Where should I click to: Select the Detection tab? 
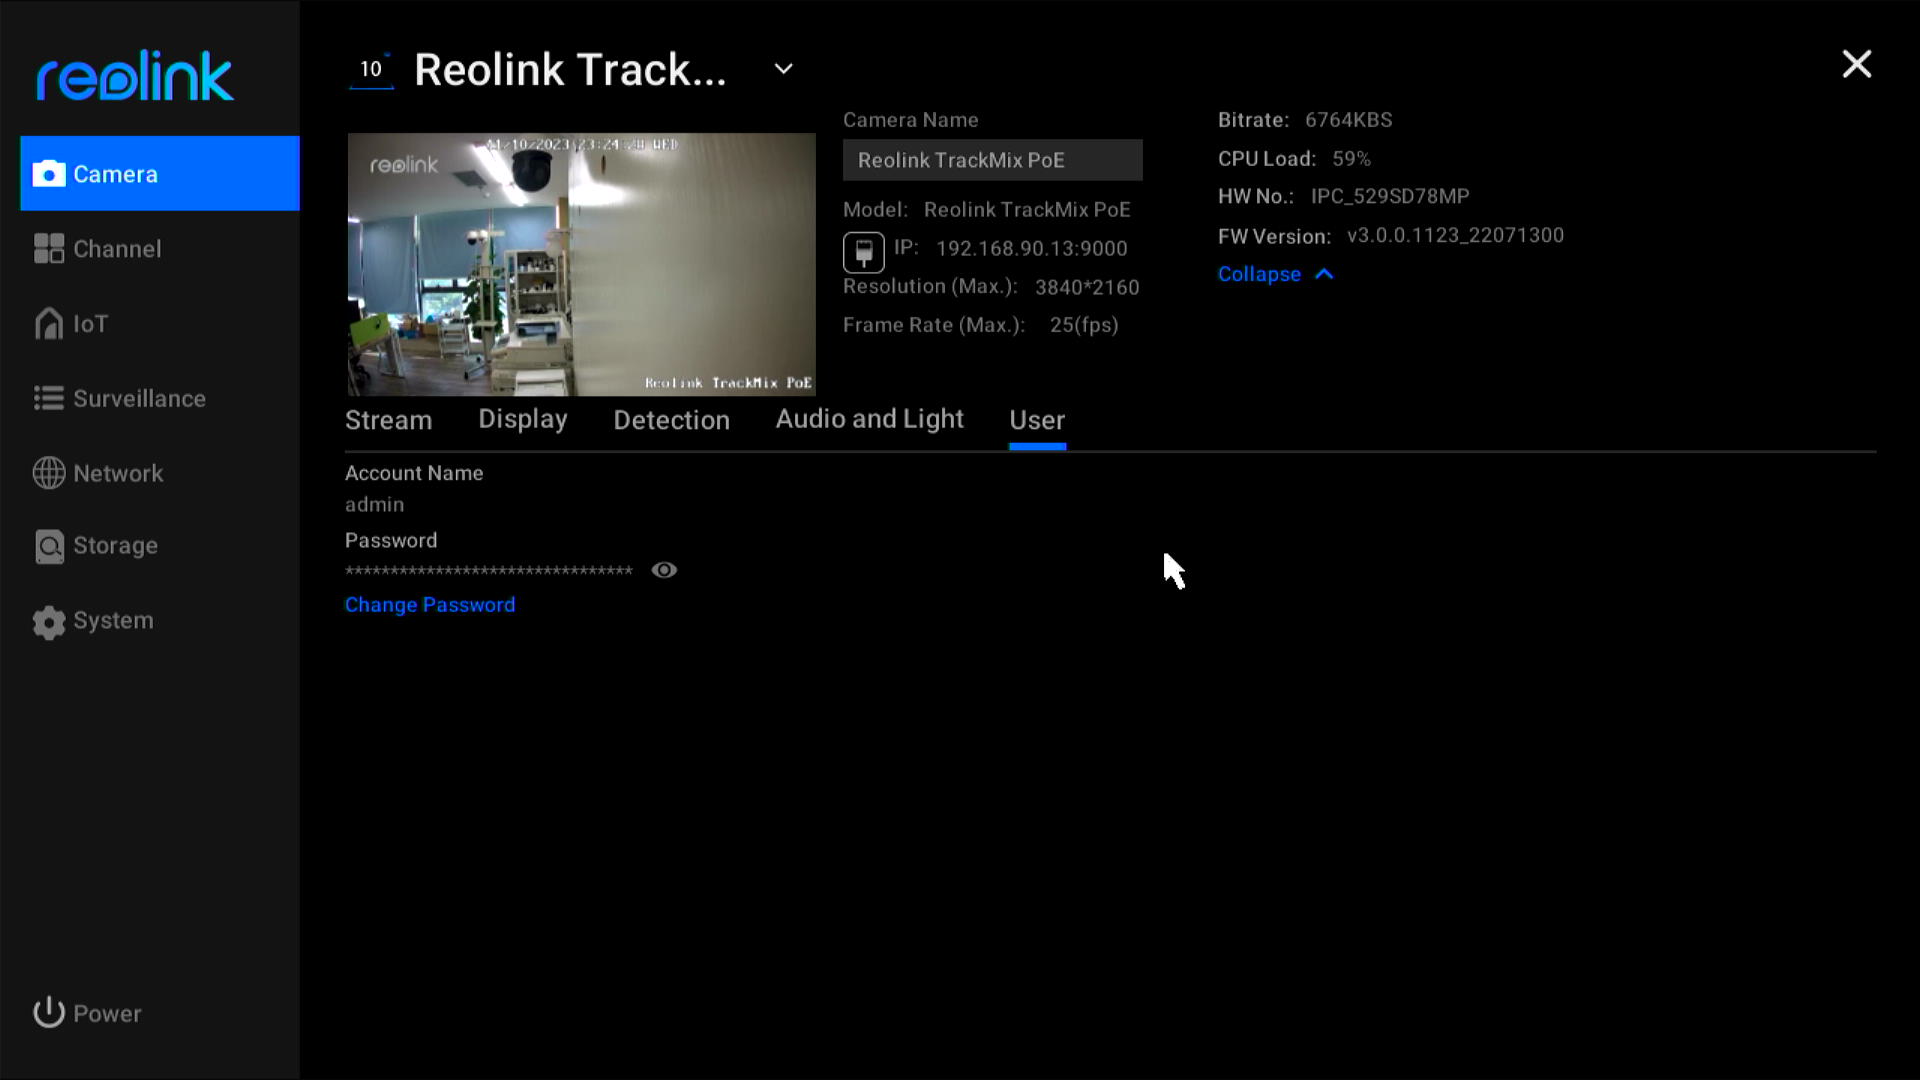pyautogui.click(x=671, y=419)
